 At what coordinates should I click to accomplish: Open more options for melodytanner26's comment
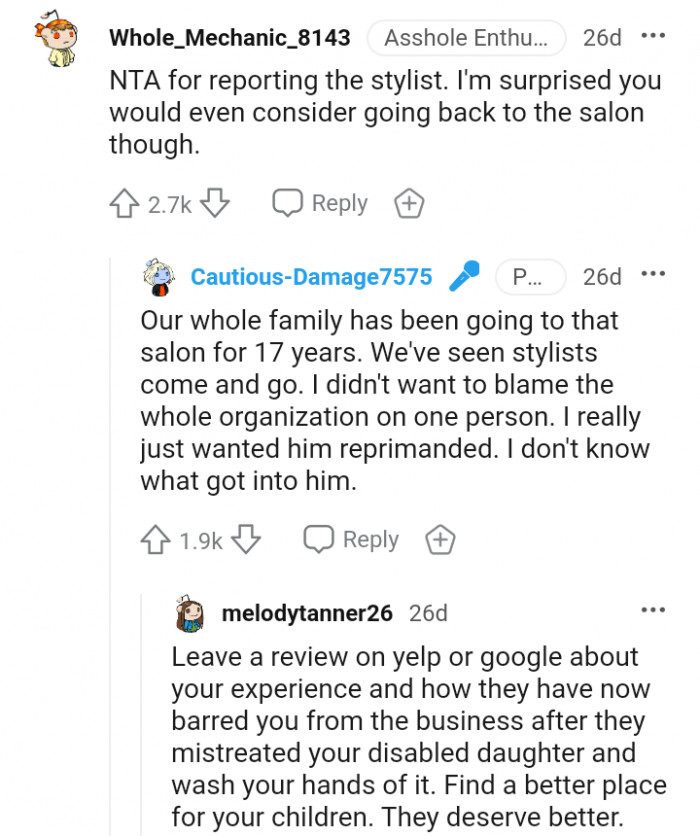(x=652, y=610)
